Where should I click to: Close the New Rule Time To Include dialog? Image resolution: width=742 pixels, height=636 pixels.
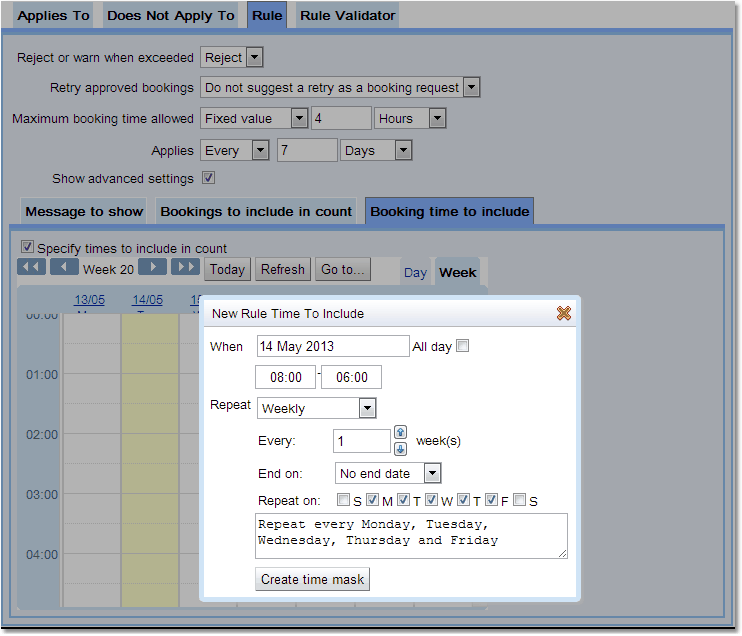coord(563,313)
